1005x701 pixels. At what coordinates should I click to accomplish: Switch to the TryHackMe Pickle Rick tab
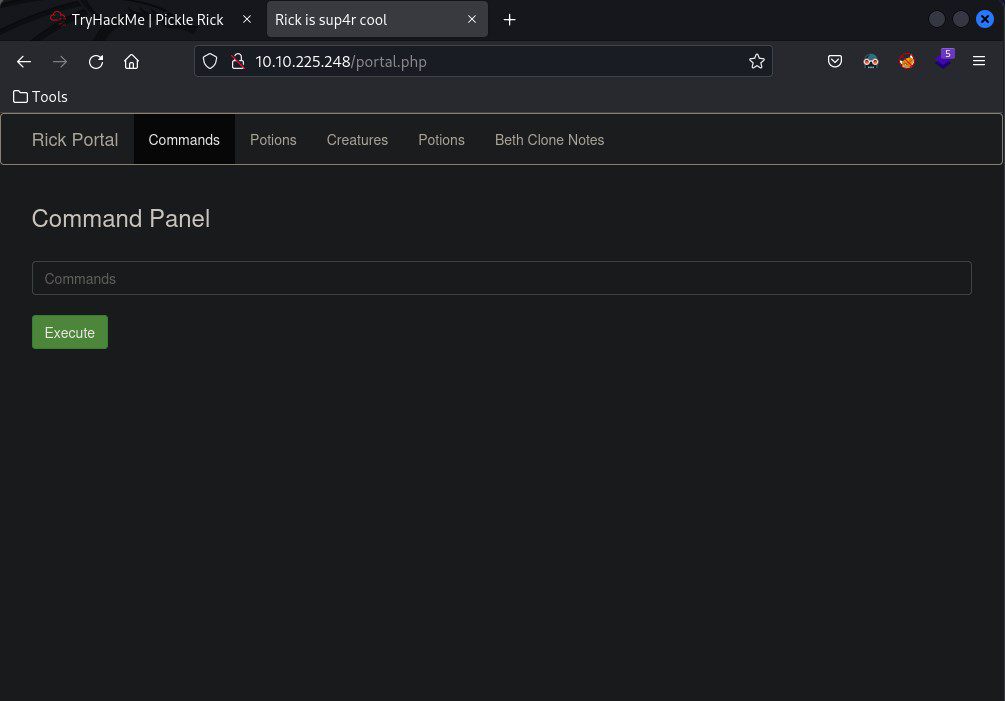[x=147, y=20]
